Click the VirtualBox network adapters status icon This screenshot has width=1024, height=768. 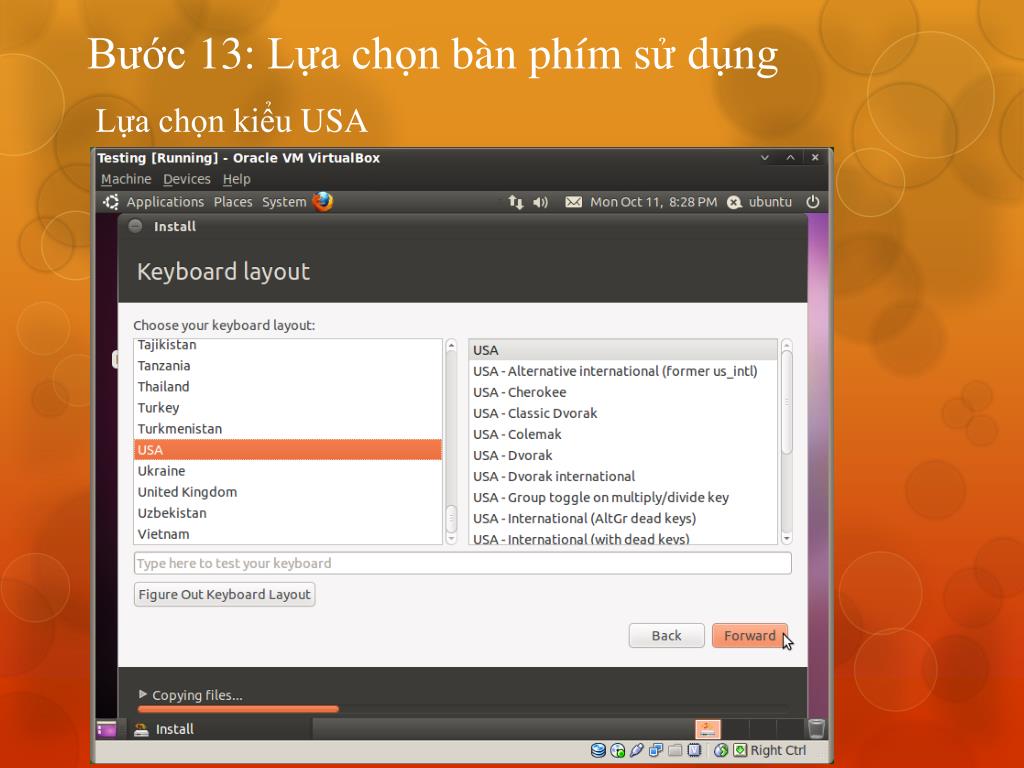(x=656, y=750)
